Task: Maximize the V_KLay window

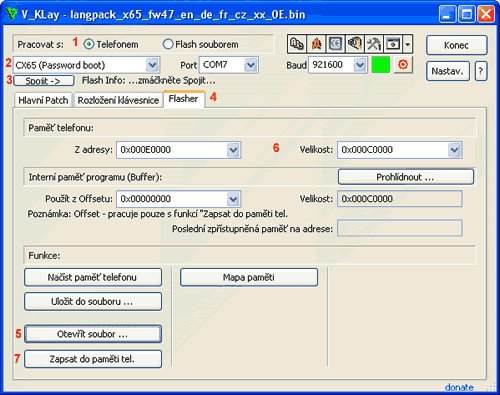Action: pyautogui.click(x=466, y=14)
